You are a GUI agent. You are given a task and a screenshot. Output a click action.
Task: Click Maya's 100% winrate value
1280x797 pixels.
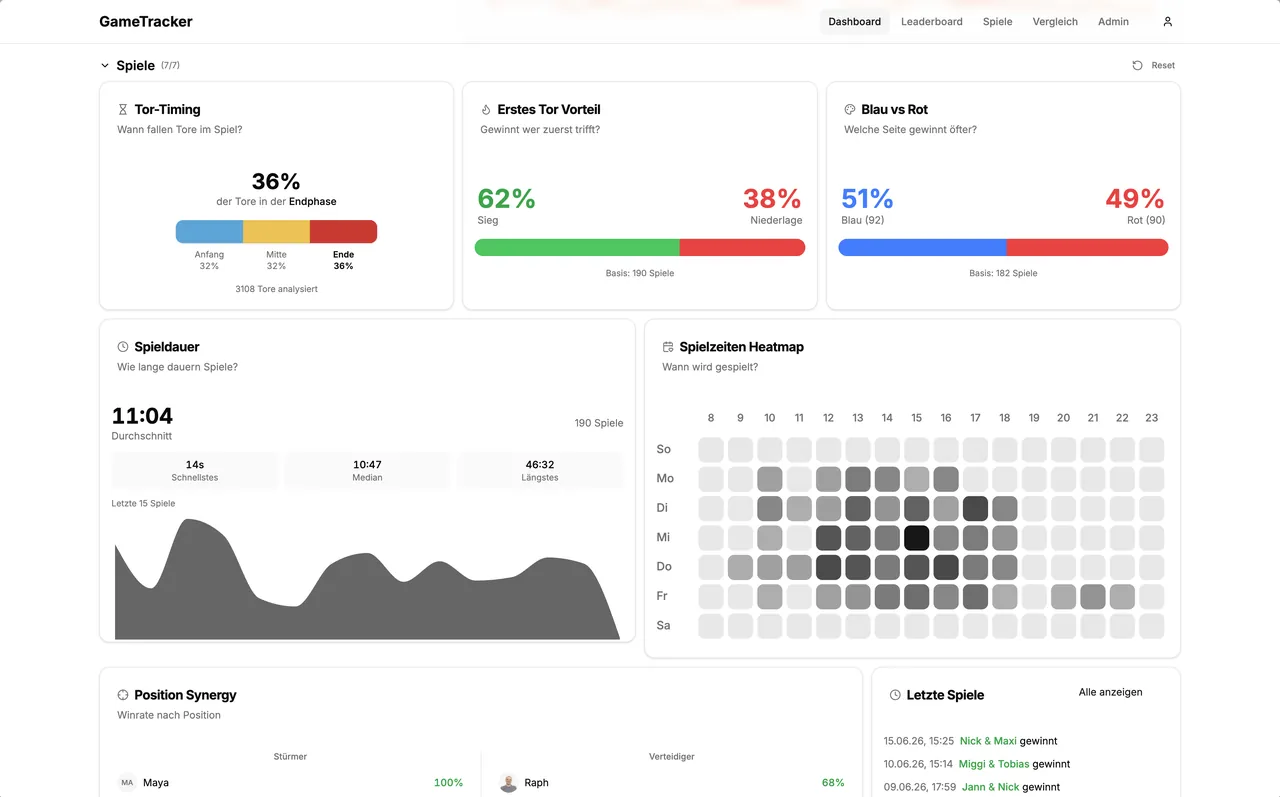[448, 783]
